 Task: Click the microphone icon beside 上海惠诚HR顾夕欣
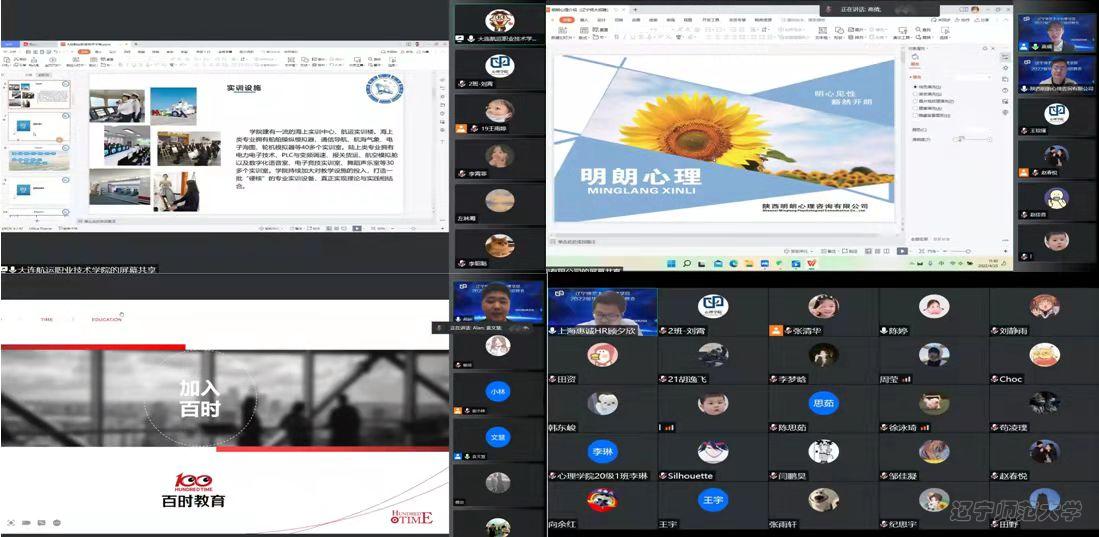(553, 330)
